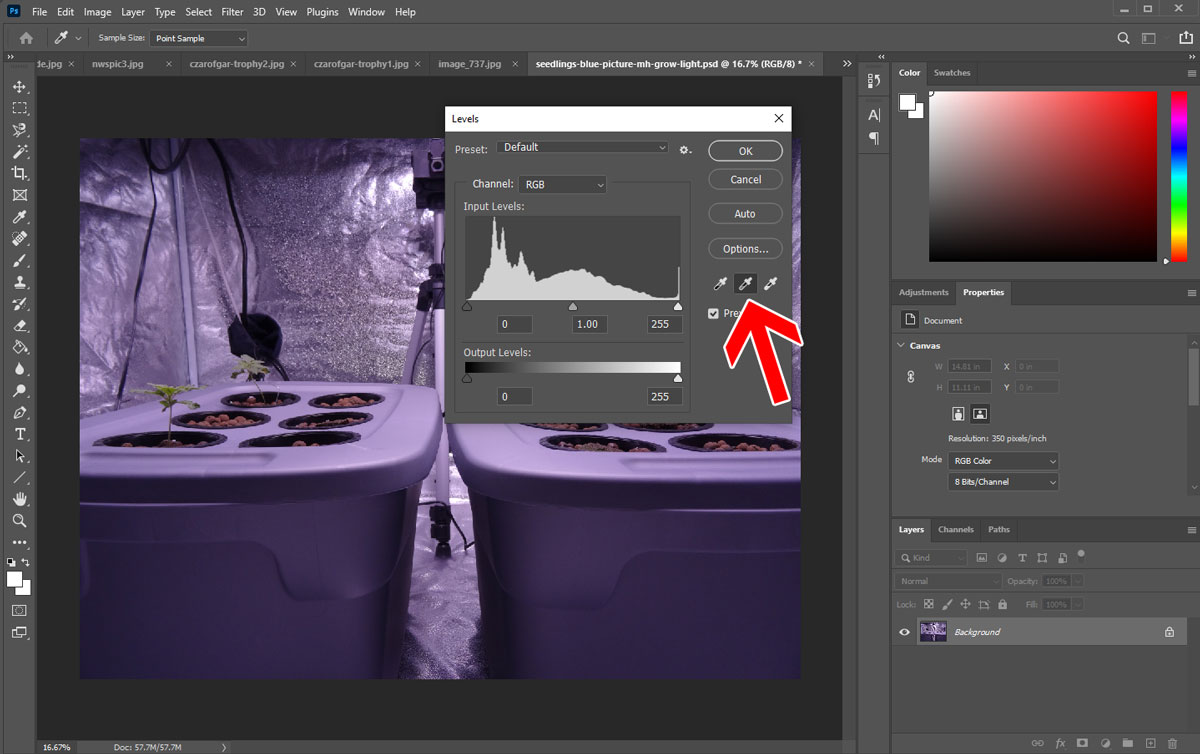This screenshot has height=754, width=1200.
Task: Click the midtone gamma input slider
Action: click(573, 307)
